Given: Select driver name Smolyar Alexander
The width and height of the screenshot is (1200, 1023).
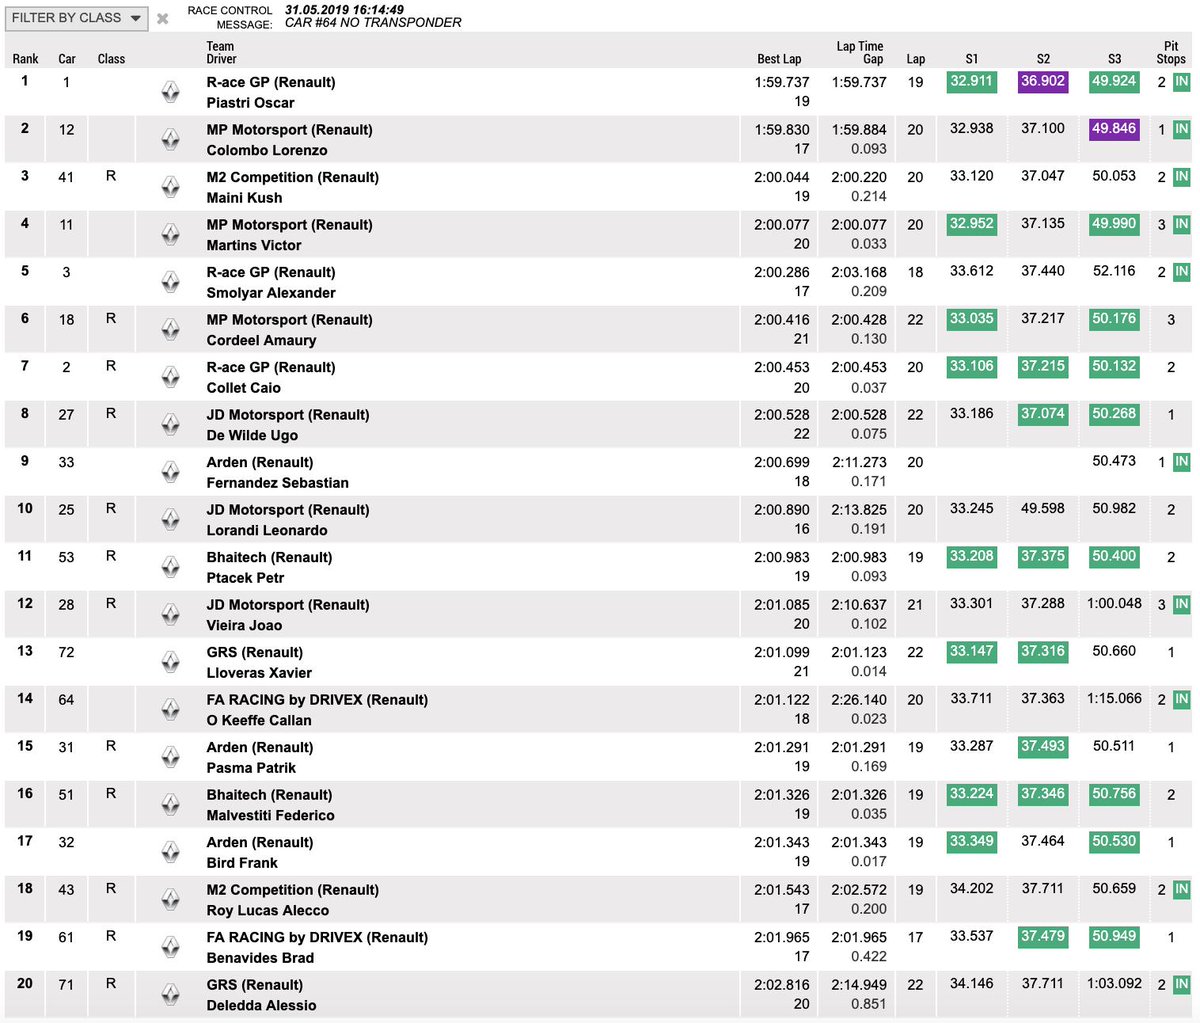Looking at the screenshot, I should 271,293.
